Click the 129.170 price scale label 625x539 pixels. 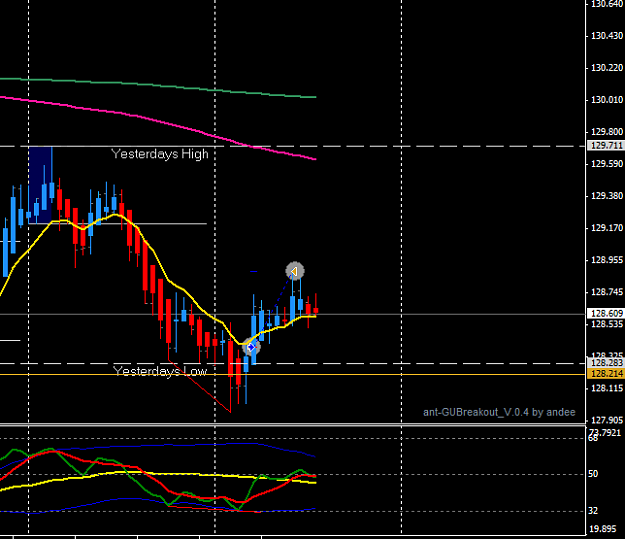[x=606, y=228]
